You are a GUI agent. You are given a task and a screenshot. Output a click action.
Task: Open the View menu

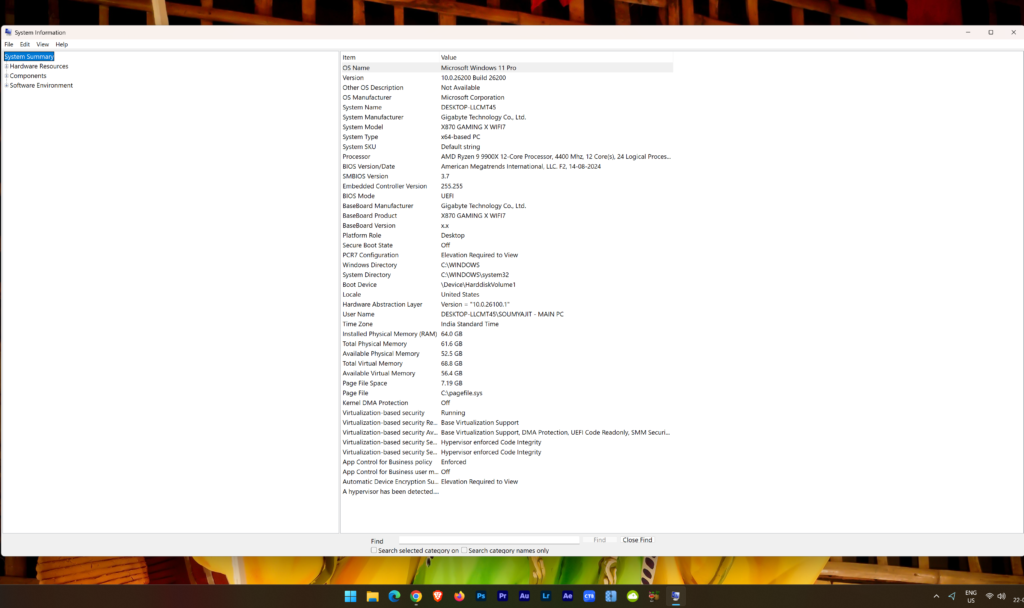(x=42, y=44)
